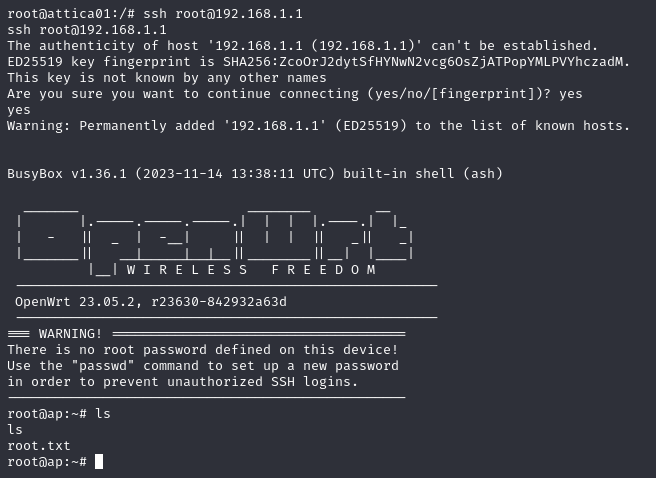Image resolution: width=656 pixels, height=478 pixels.
Task: Click the first ssh root@192.168.1.1 command
Action: (x=223, y=14)
